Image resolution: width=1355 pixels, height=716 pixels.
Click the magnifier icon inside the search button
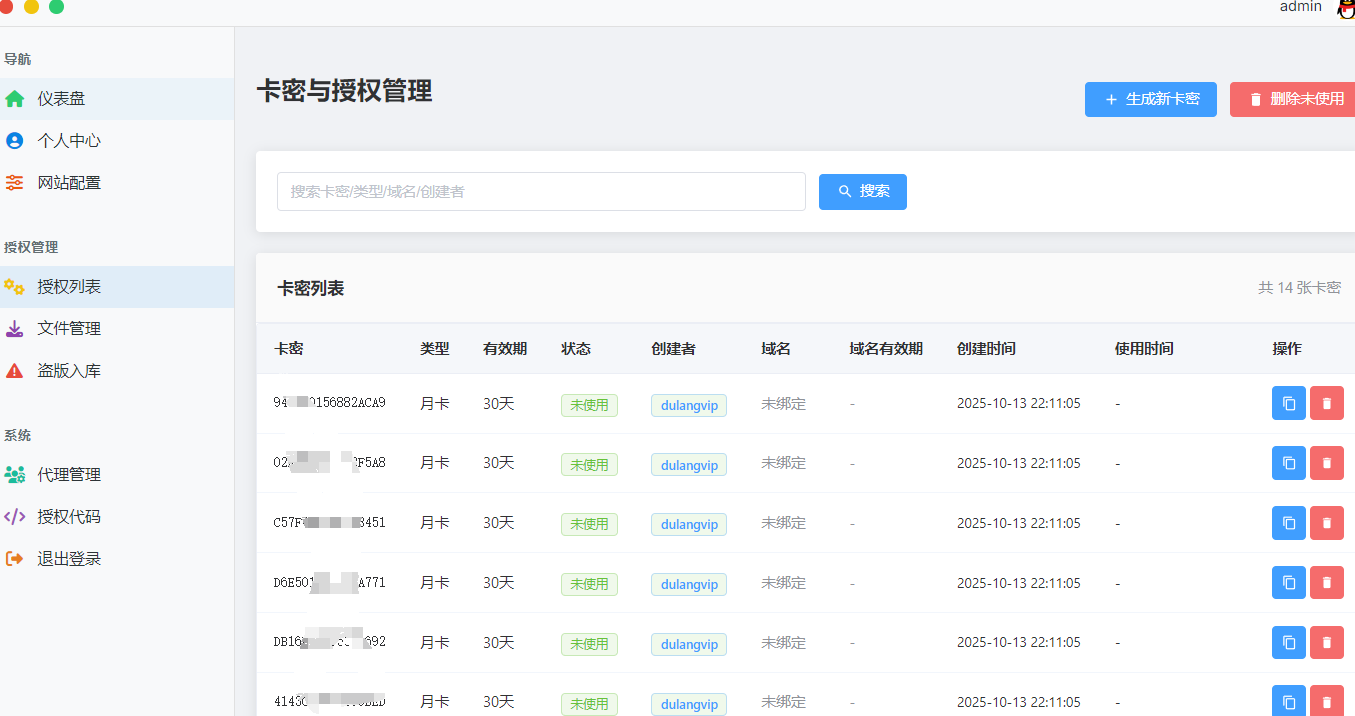coord(843,191)
